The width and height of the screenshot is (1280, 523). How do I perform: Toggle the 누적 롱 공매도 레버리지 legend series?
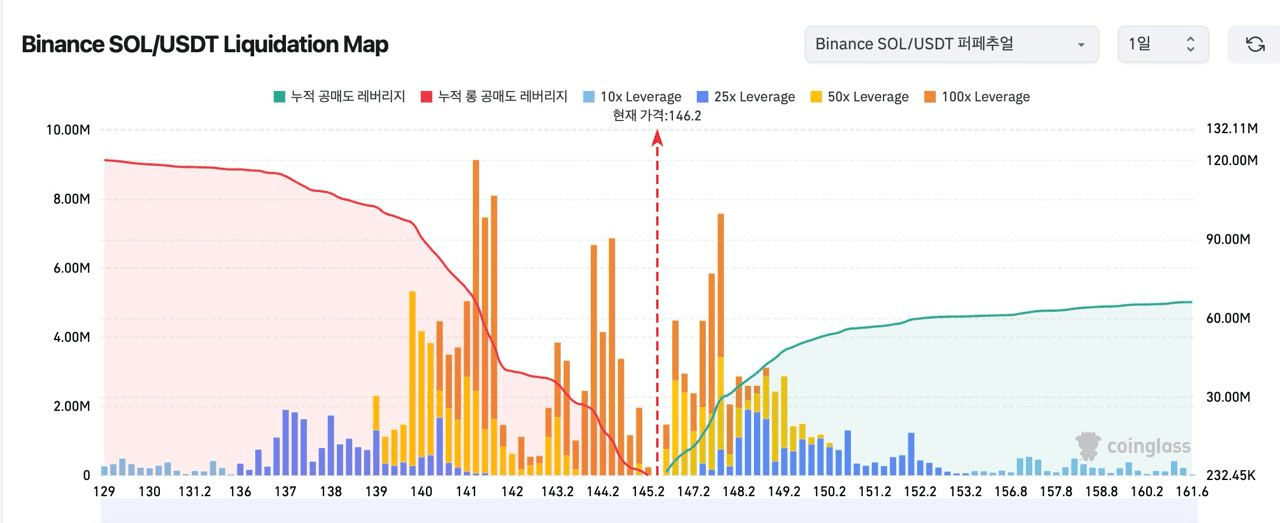[493, 97]
